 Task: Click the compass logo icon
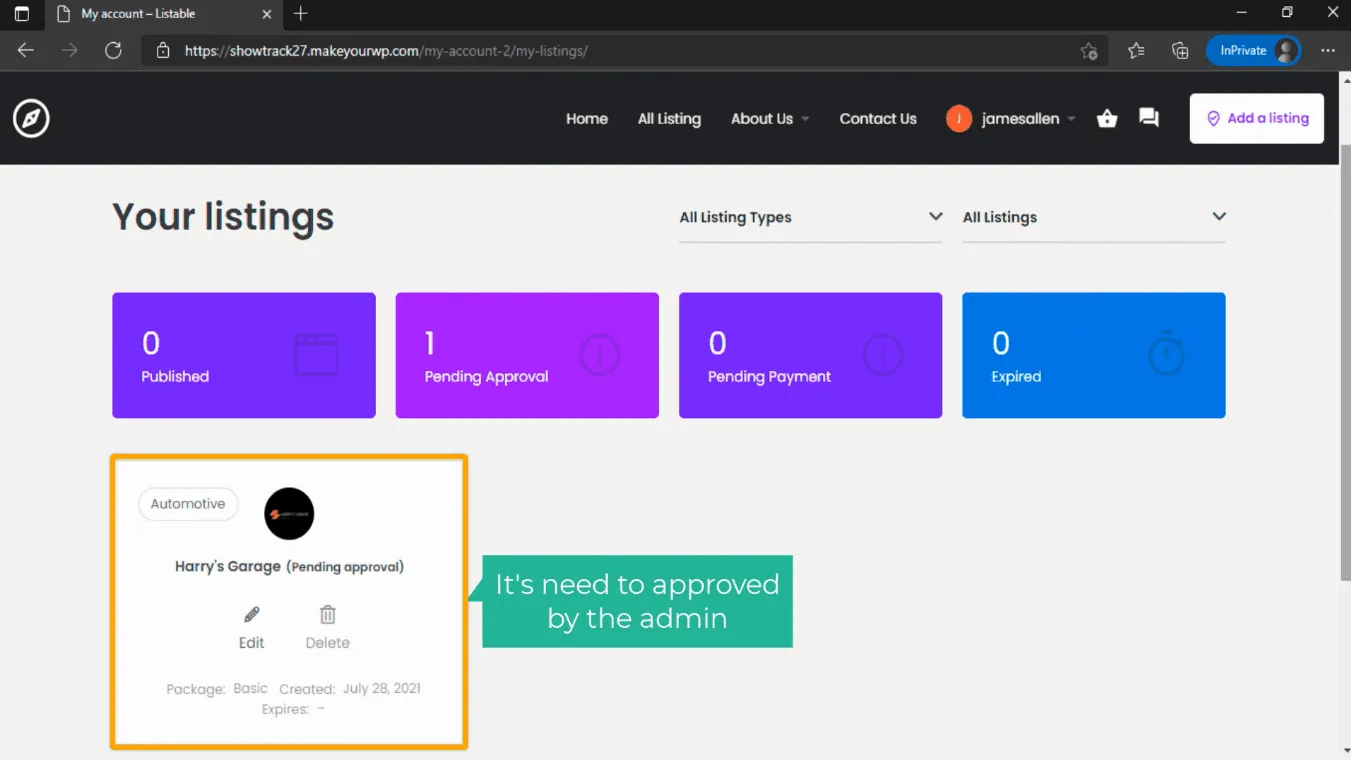click(x=31, y=118)
